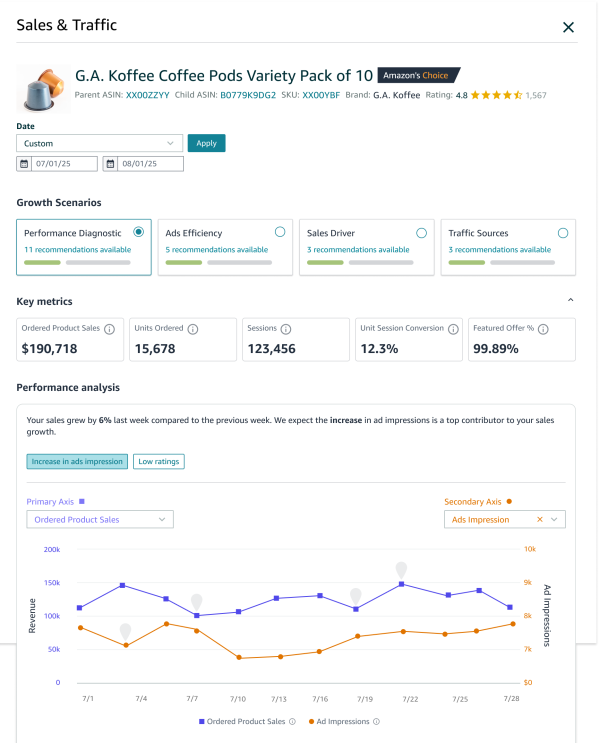Screen dimensions: 599x743
Task: Open Ordered Product Sales primary axis dropdown
Action: pyautogui.click(x=100, y=519)
